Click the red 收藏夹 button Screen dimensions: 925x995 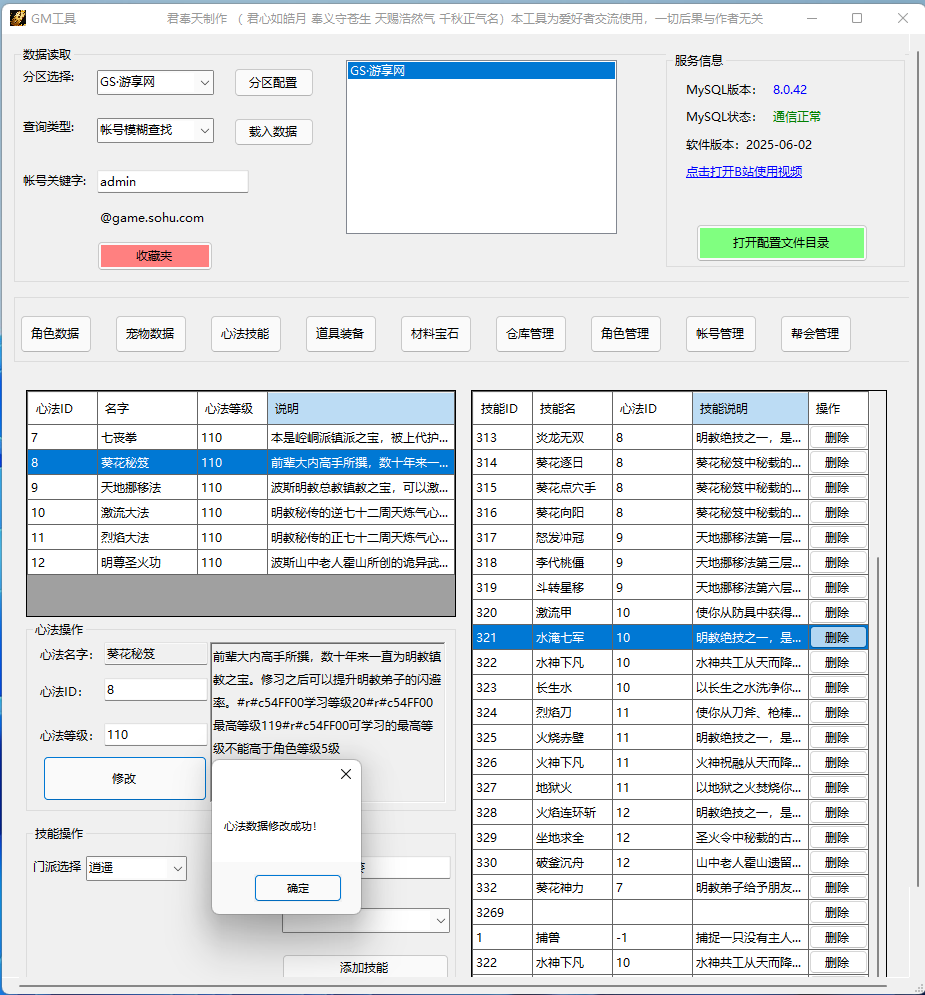[x=154, y=256]
